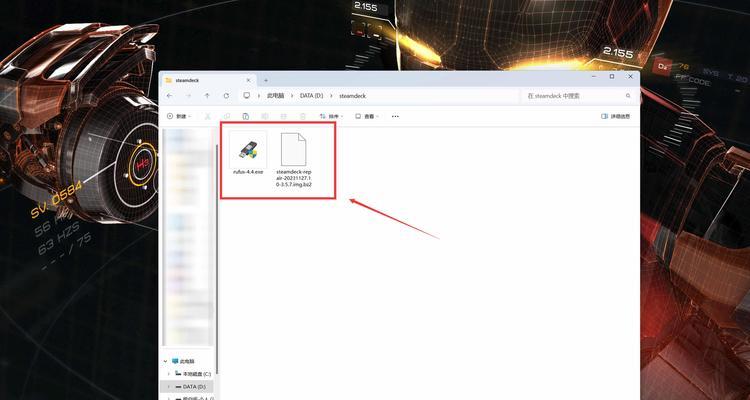
Task: Click the steamdeck-repair img.bz2 file name
Action: pyautogui.click(x=294, y=178)
